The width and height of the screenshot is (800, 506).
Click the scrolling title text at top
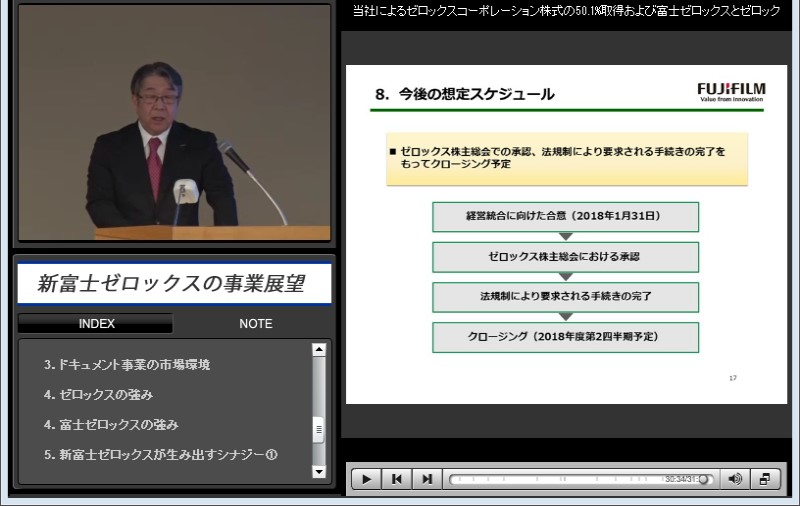(566, 11)
